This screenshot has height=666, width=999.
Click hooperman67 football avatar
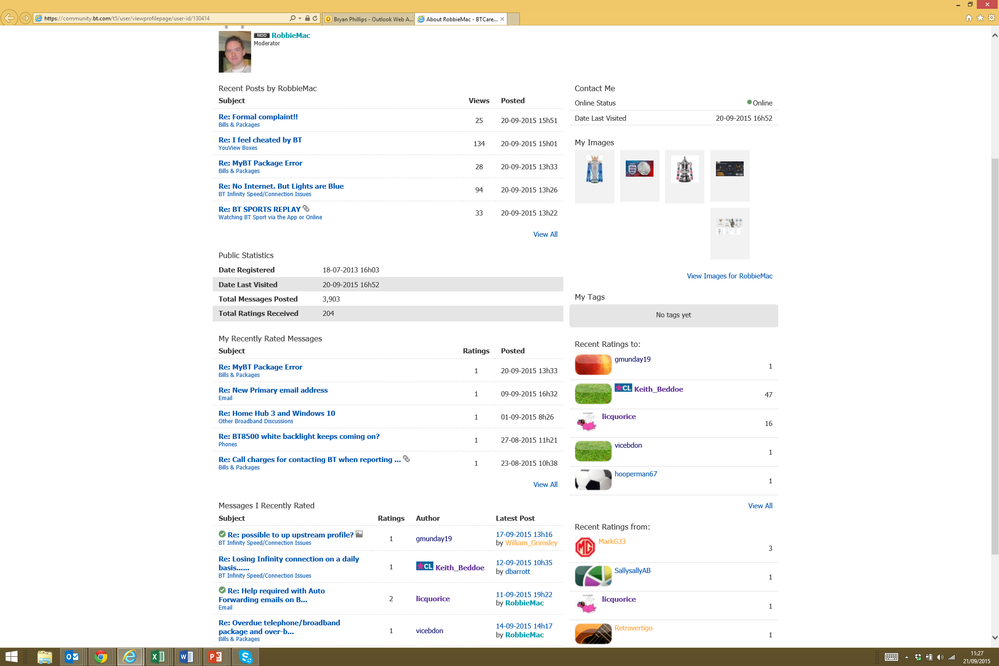tap(593, 480)
